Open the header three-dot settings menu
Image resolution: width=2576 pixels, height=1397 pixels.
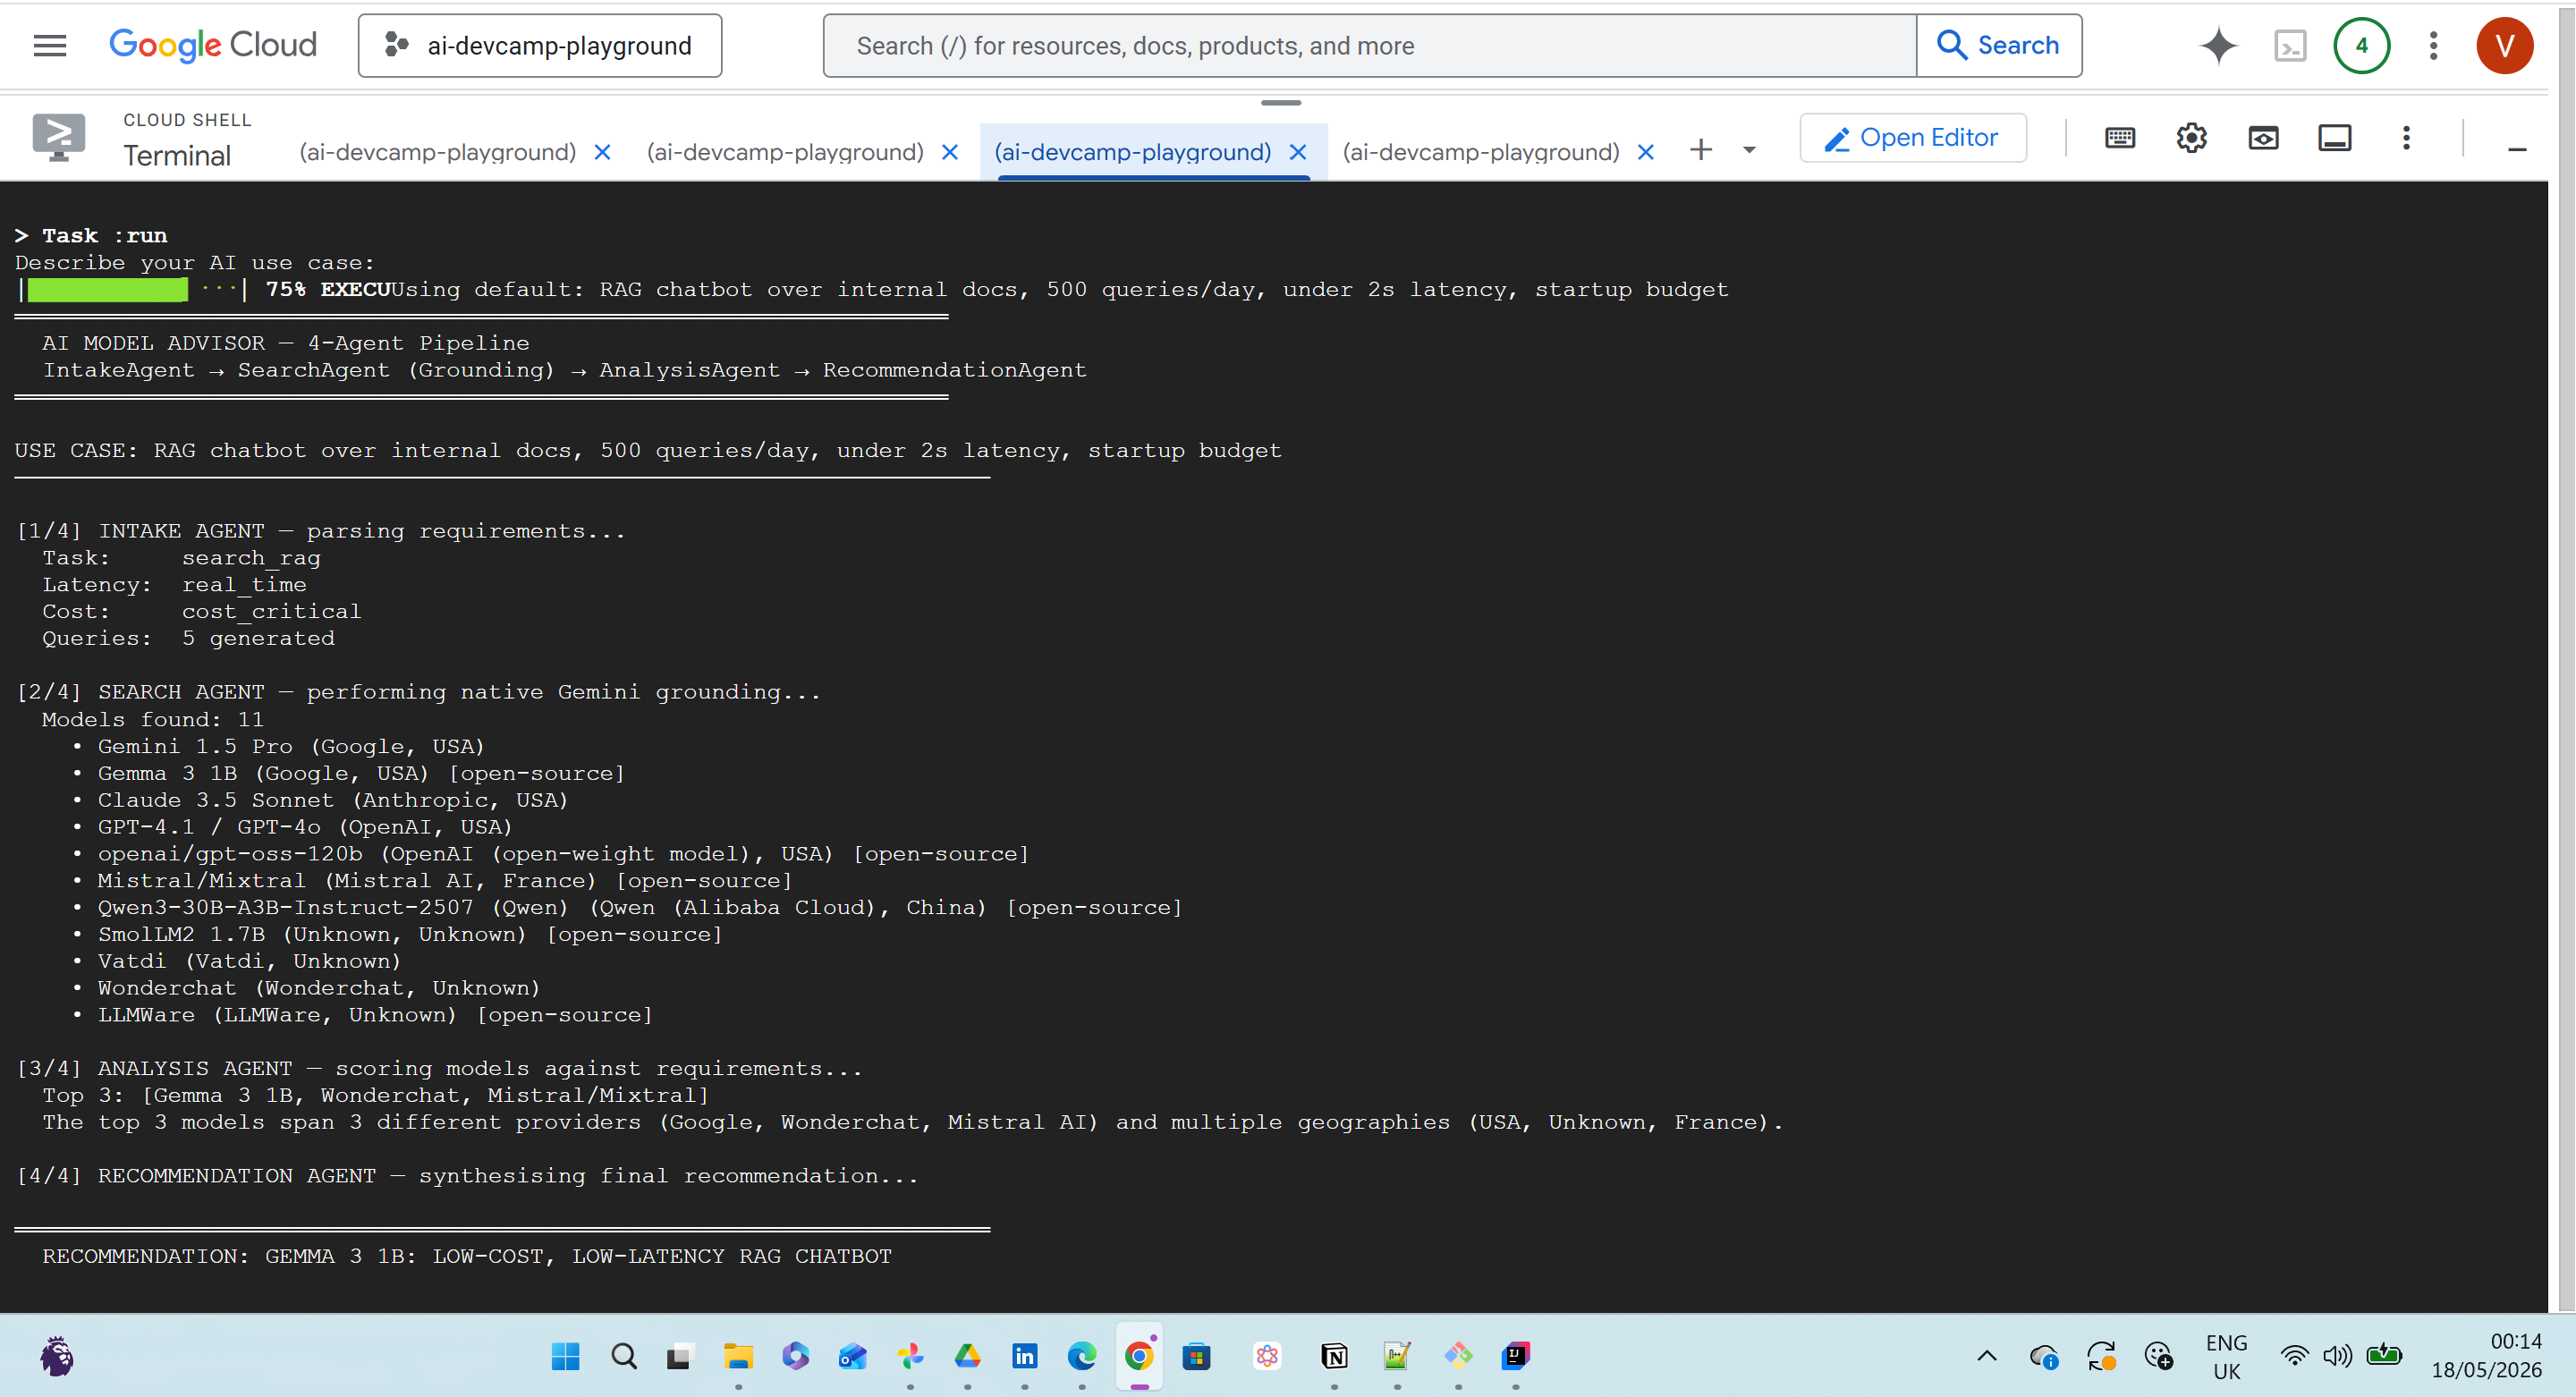tap(2433, 45)
